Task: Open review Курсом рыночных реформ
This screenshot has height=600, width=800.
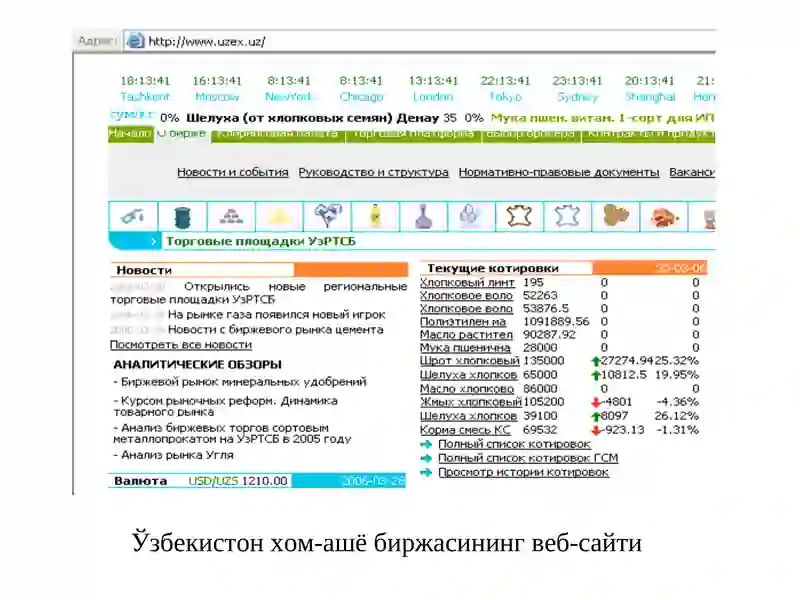Action: (x=225, y=406)
